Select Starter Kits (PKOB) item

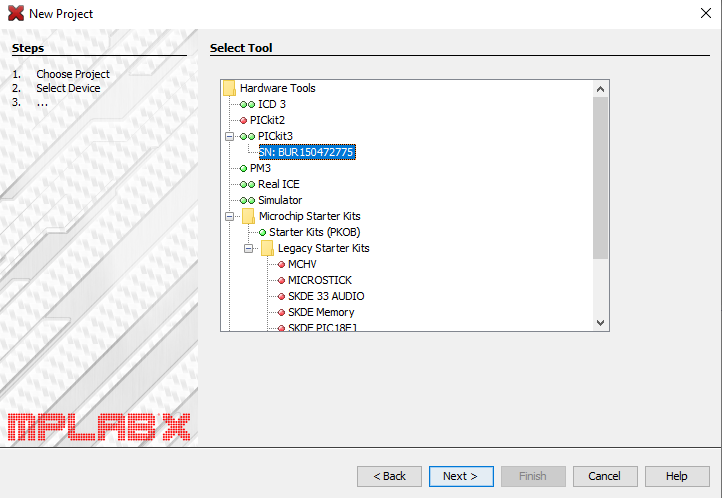tap(311, 232)
